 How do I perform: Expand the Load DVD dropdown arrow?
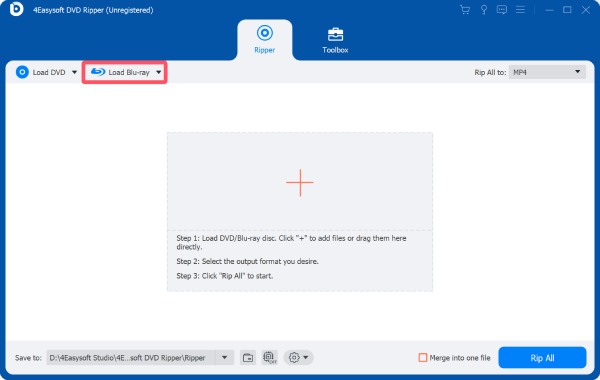tap(74, 72)
